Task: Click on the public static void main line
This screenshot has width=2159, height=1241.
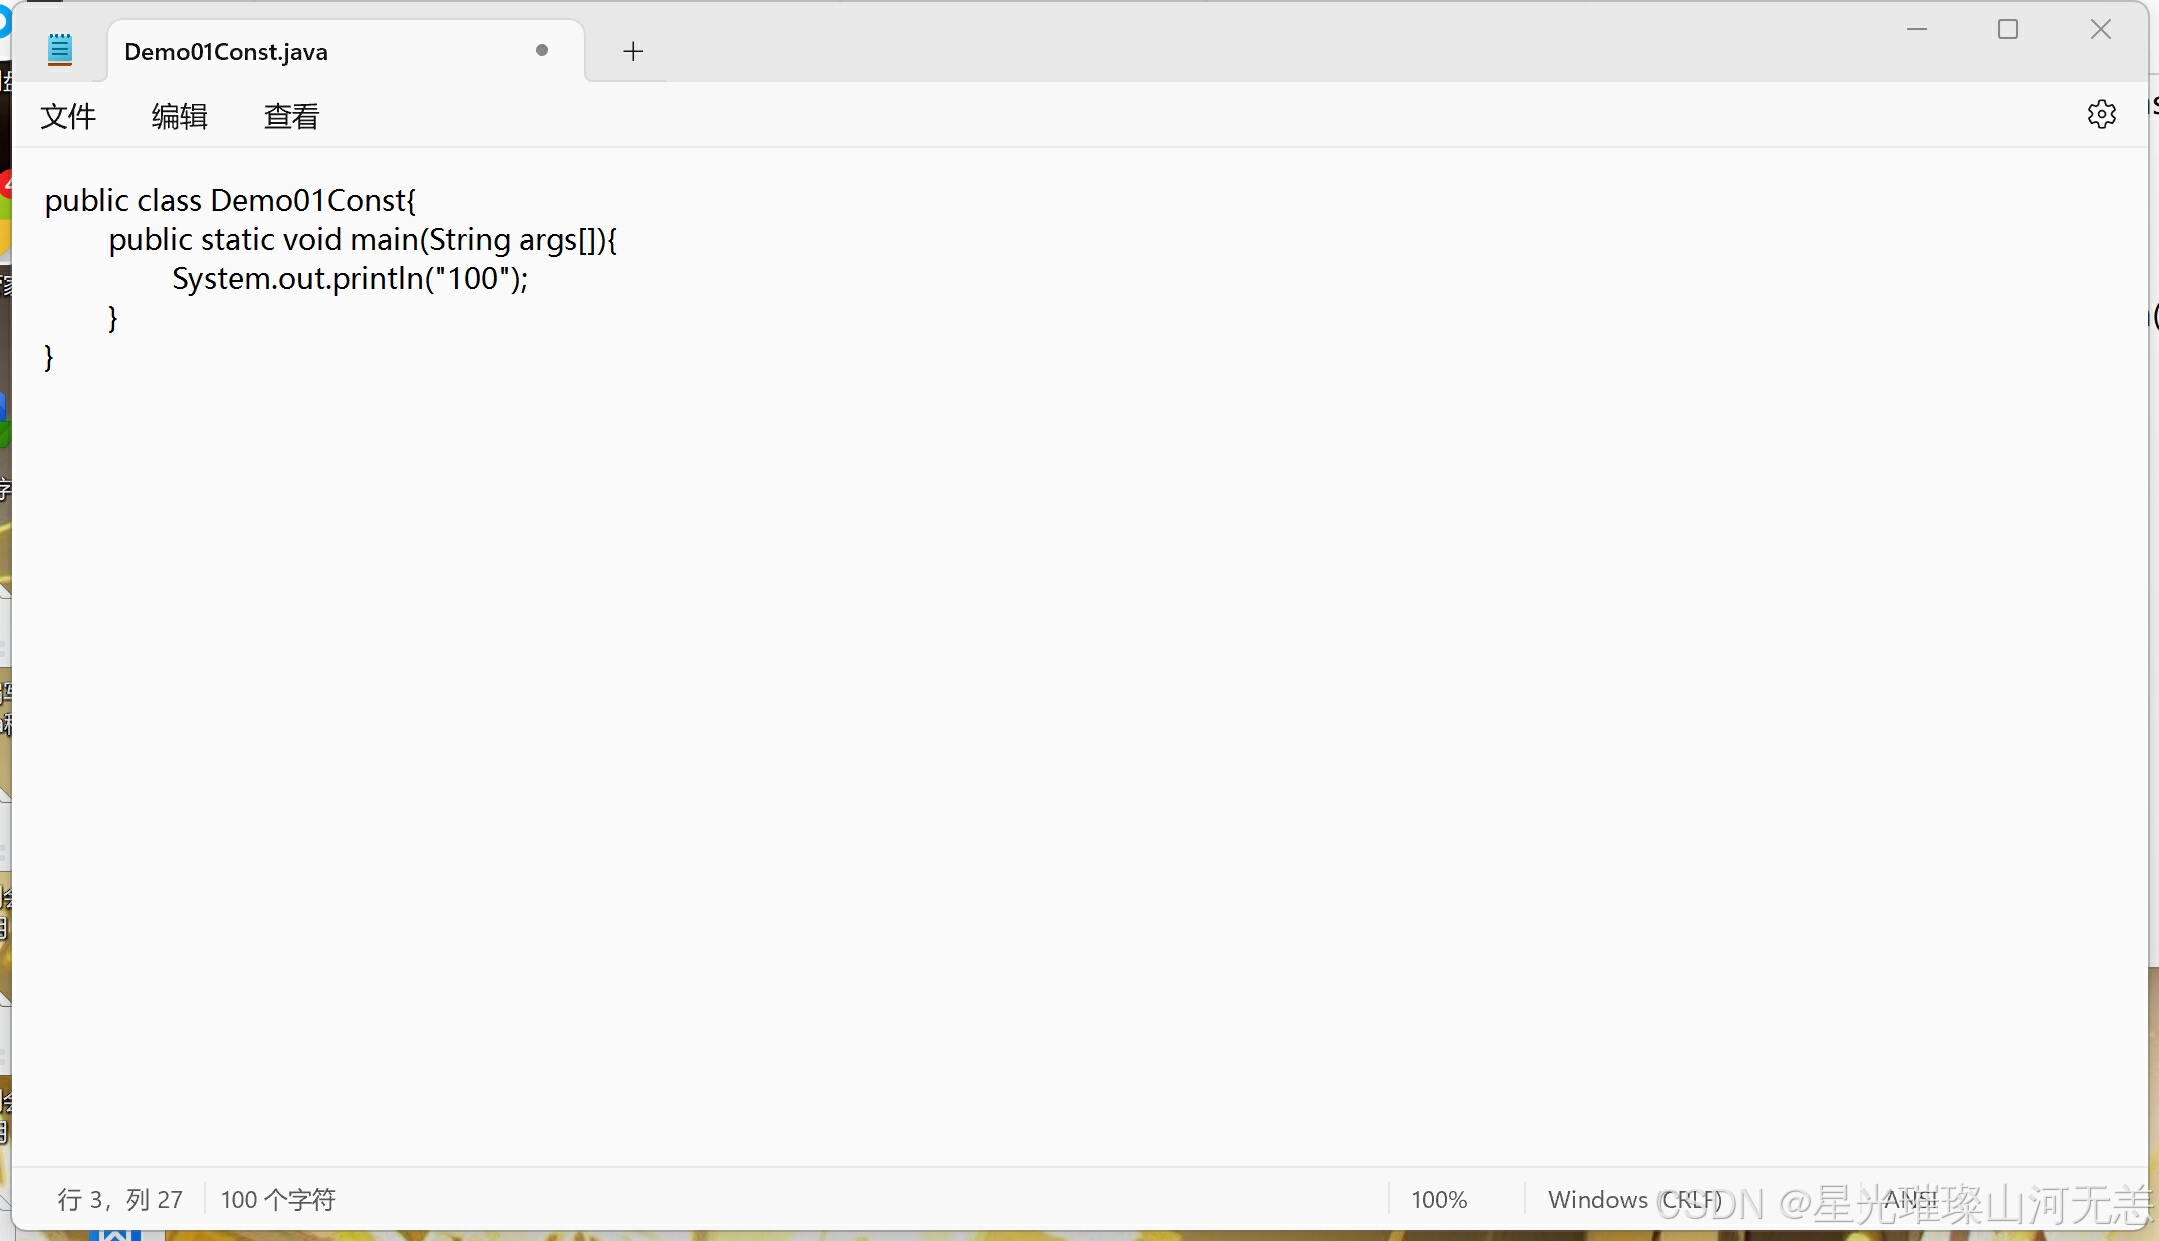Action: tap(362, 240)
